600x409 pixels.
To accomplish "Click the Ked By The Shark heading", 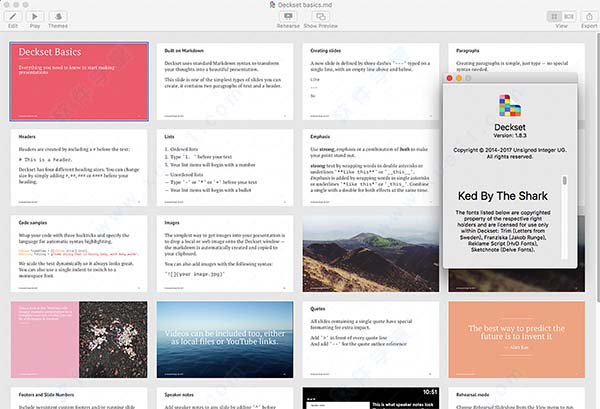I will (x=503, y=196).
